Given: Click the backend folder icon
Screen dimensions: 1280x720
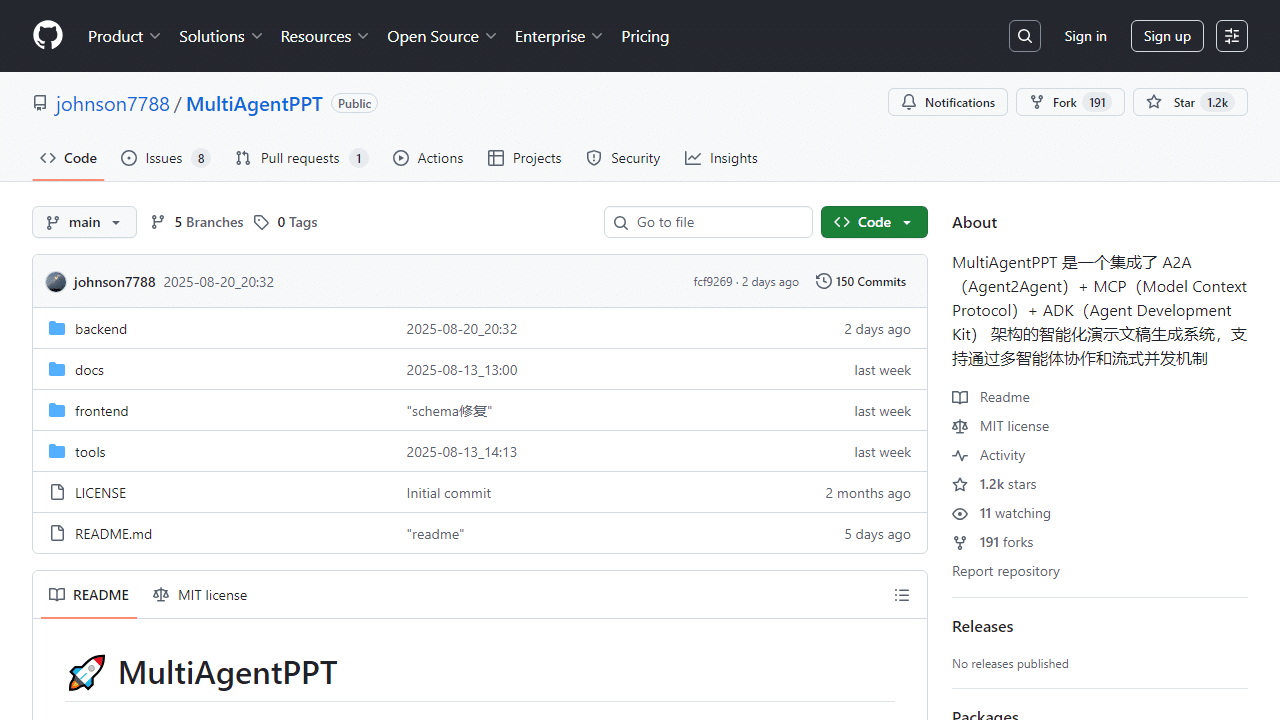Looking at the screenshot, I should click(57, 329).
